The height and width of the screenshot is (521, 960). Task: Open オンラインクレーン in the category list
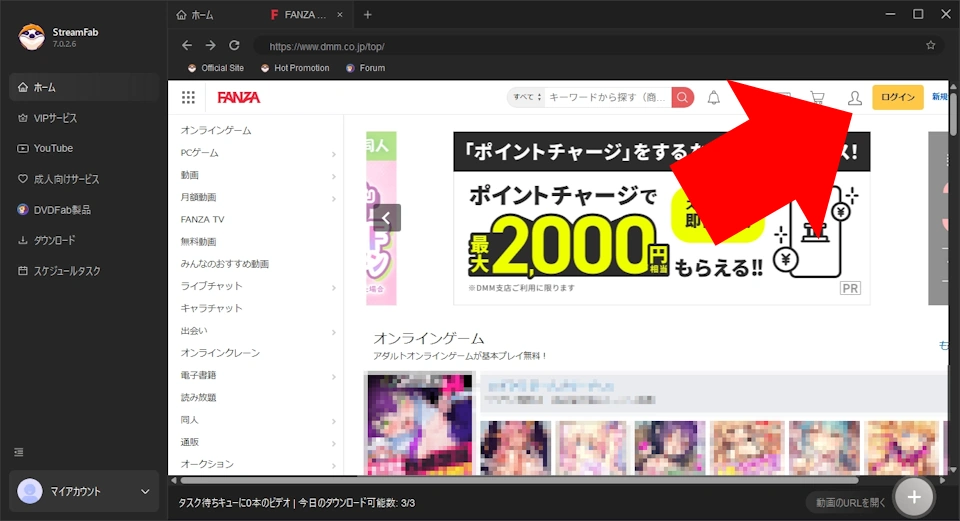(x=220, y=353)
